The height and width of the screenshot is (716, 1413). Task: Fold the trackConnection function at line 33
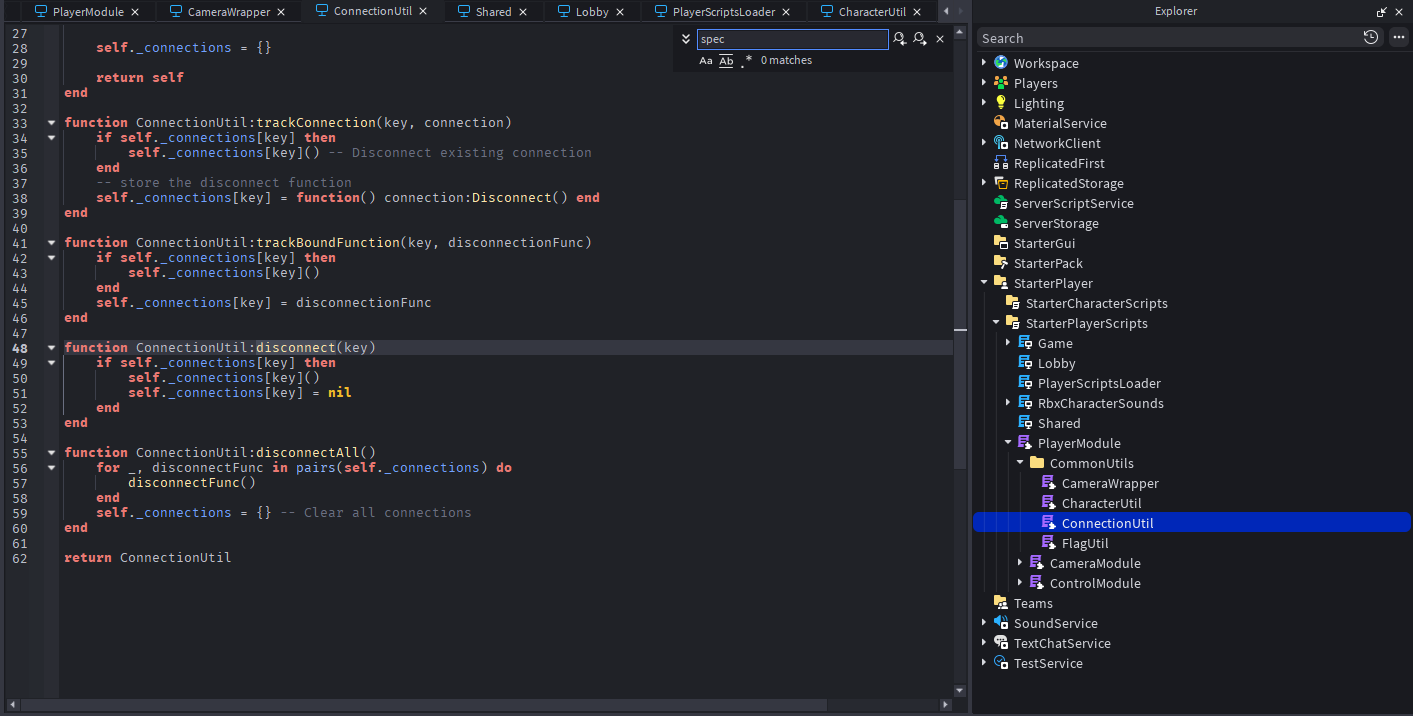pyautogui.click(x=51, y=122)
